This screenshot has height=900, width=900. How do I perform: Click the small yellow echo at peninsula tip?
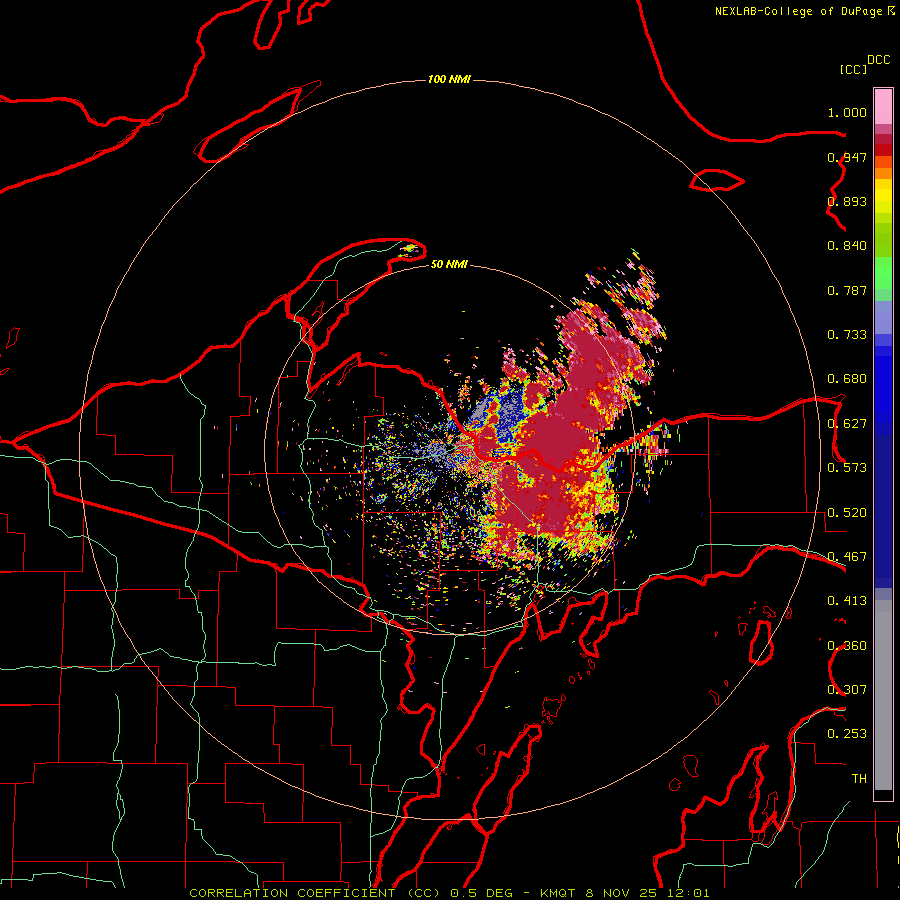(x=410, y=249)
